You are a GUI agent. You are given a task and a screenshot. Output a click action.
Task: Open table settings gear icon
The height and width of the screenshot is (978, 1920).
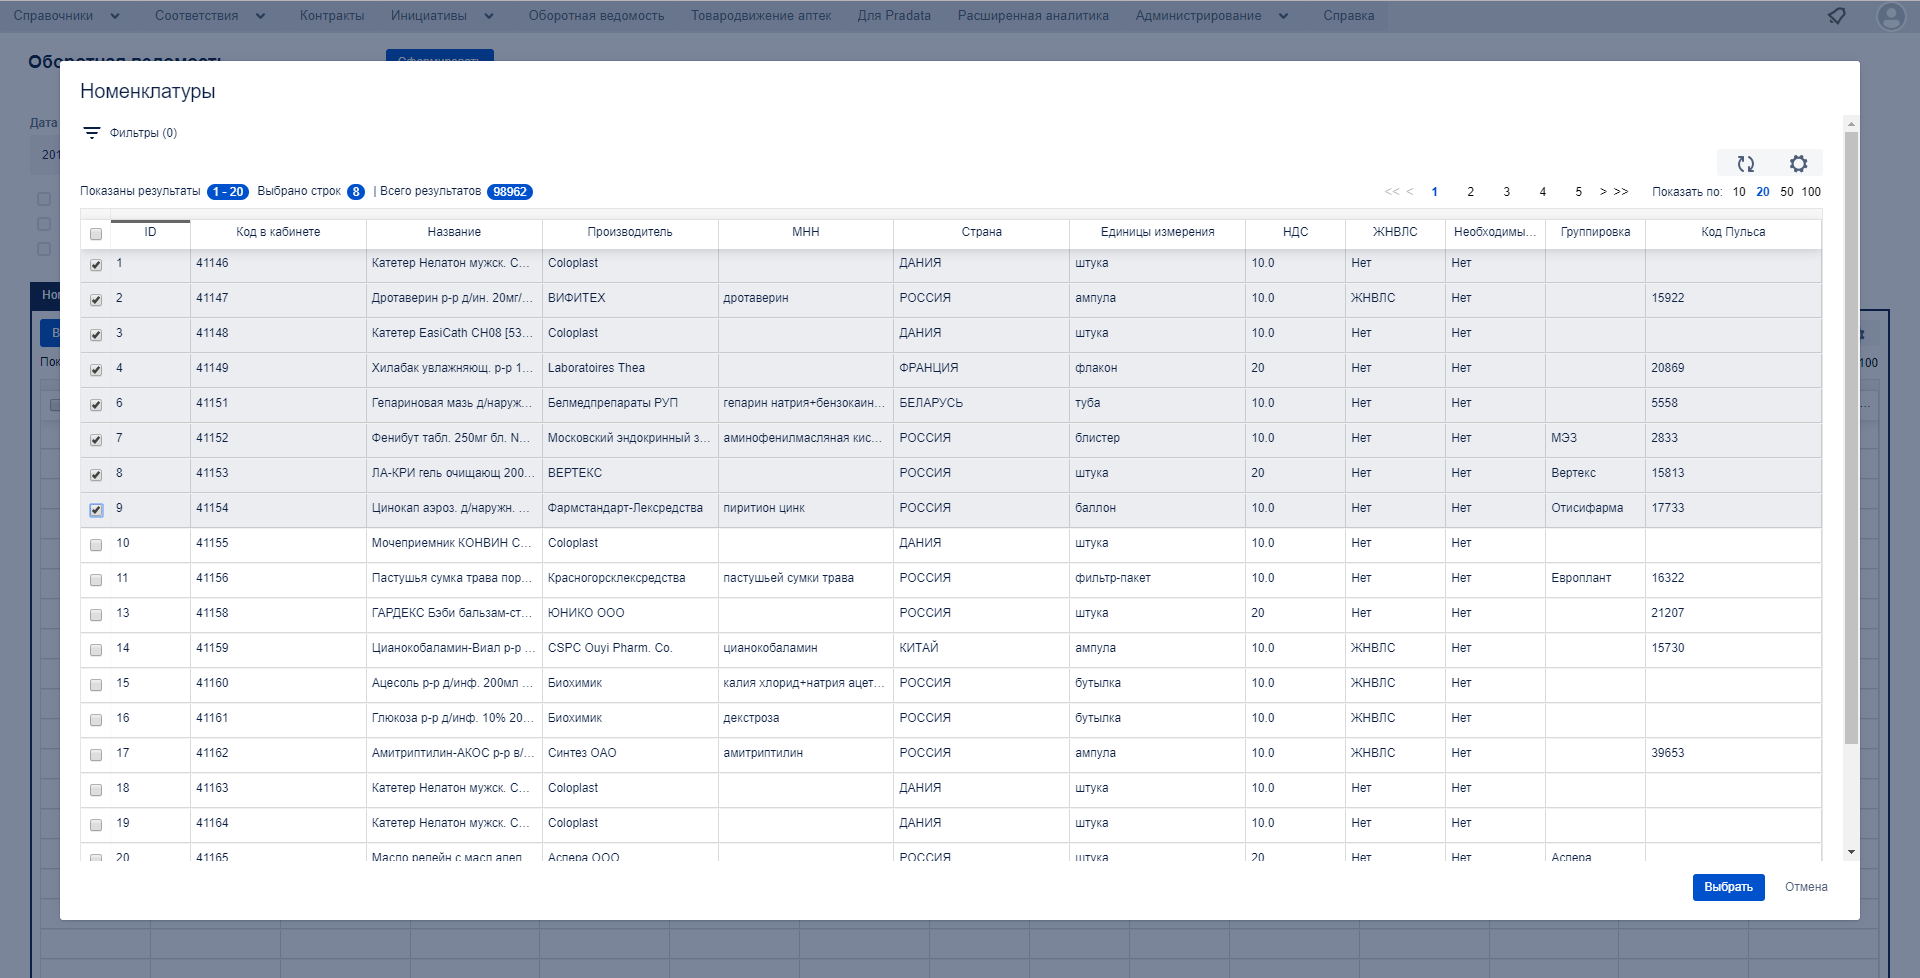(1798, 164)
